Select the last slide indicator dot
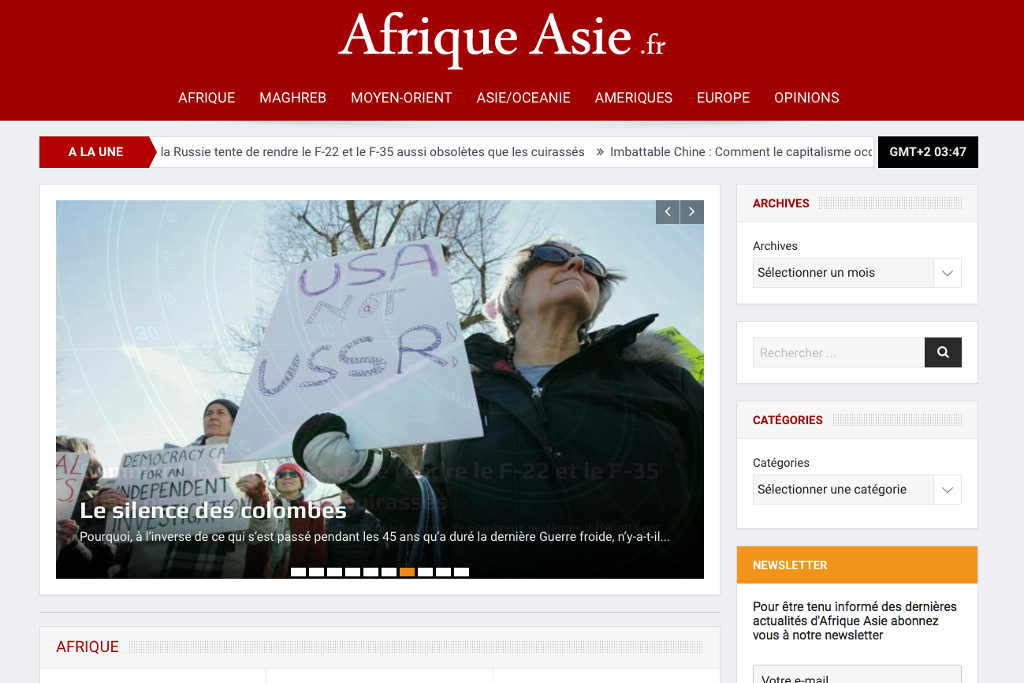 coord(462,572)
